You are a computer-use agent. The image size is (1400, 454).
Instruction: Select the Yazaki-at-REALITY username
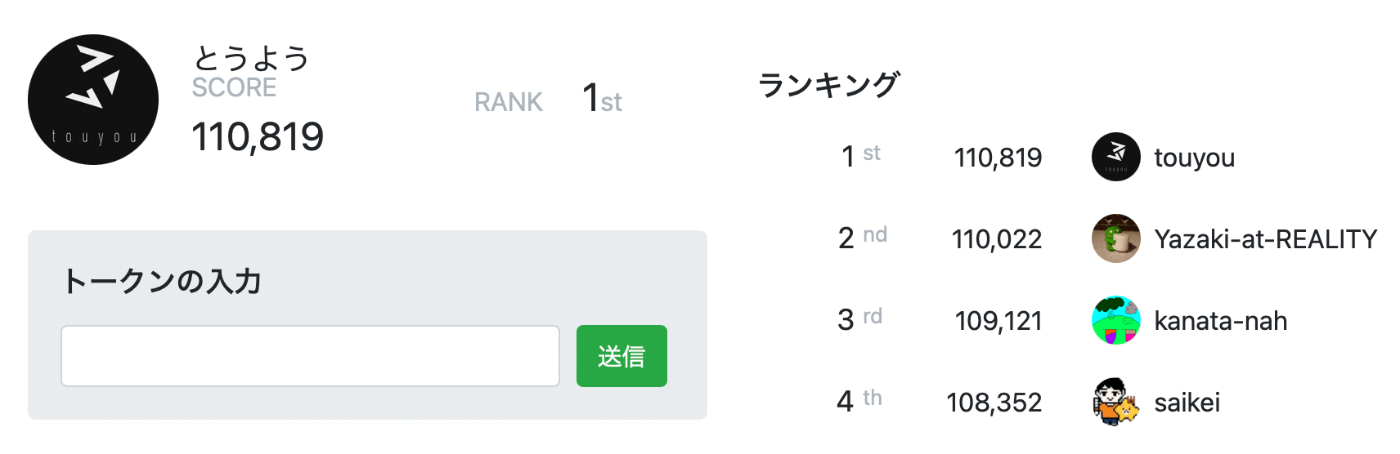pos(1266,239)
